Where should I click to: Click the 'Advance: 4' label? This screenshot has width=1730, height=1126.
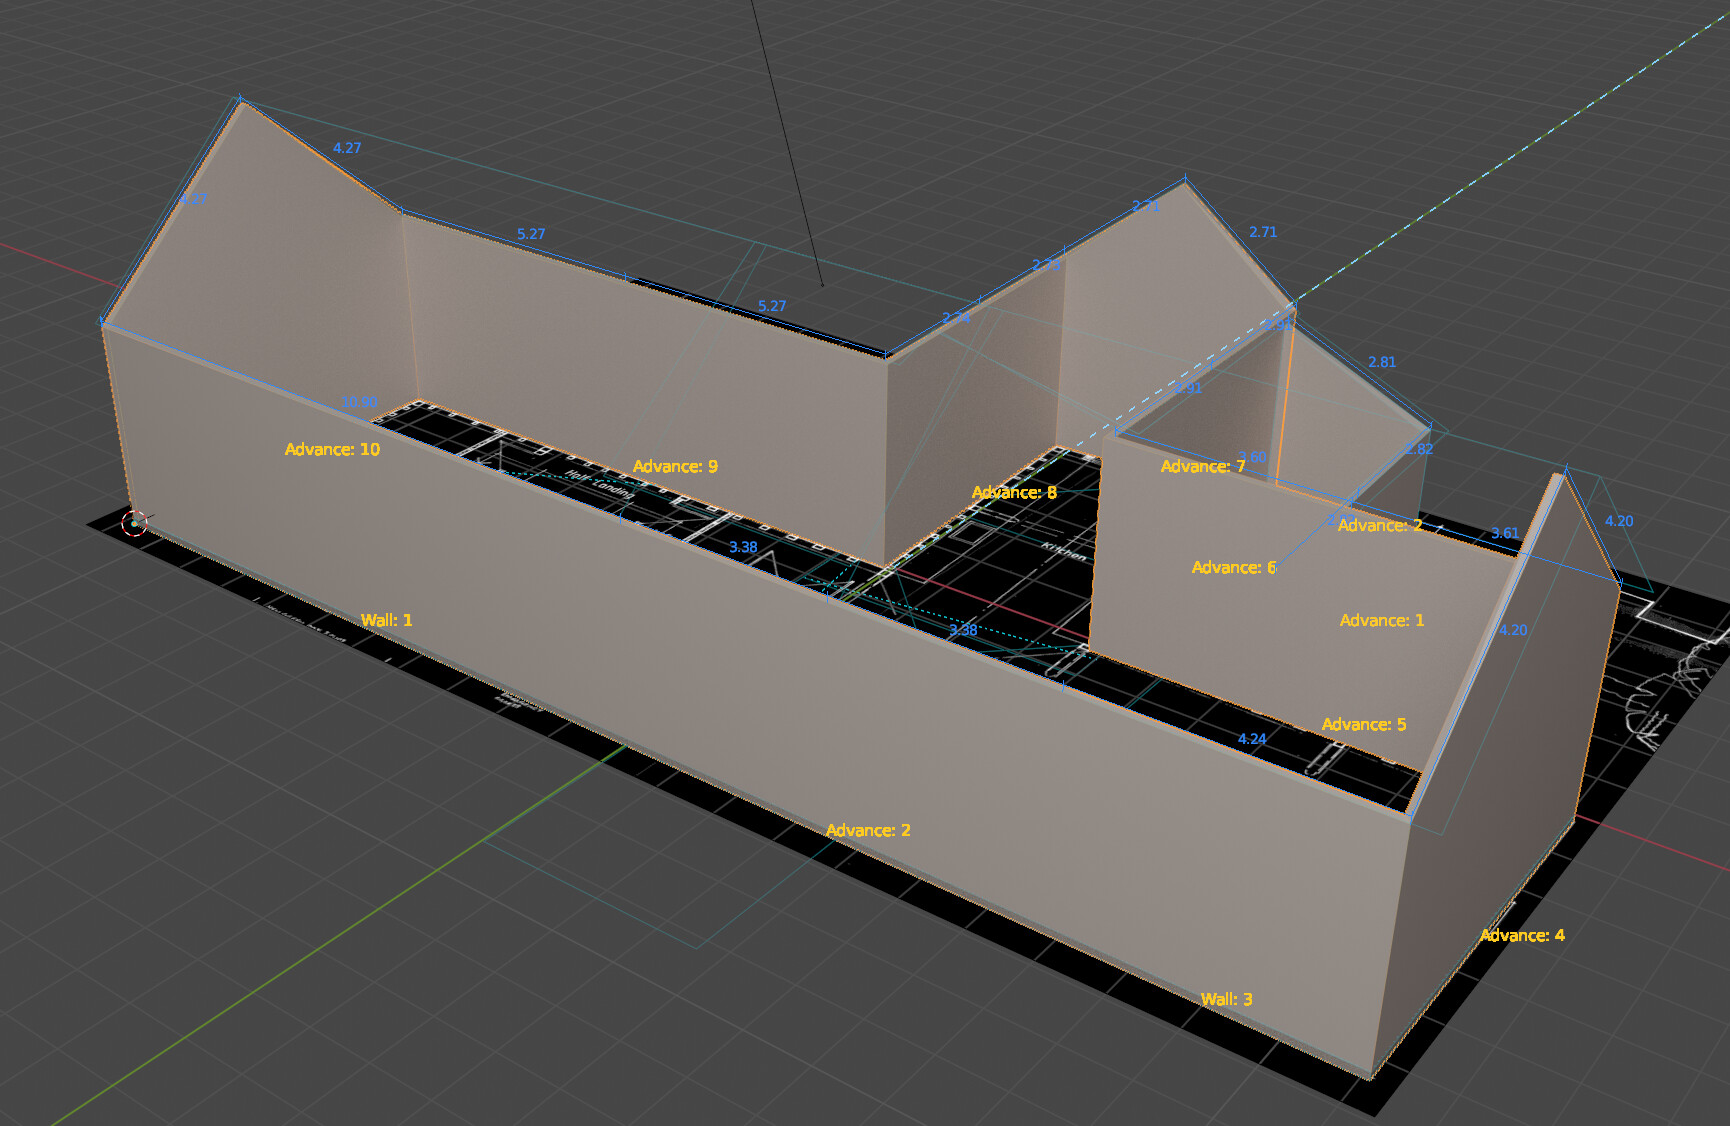1522,935
